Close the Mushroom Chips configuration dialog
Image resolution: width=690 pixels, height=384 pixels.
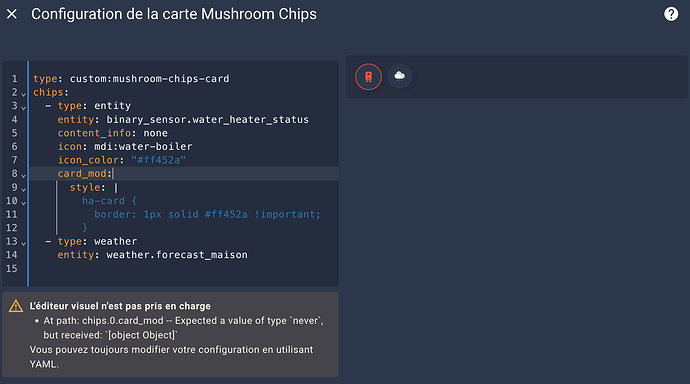click(12, 14)
